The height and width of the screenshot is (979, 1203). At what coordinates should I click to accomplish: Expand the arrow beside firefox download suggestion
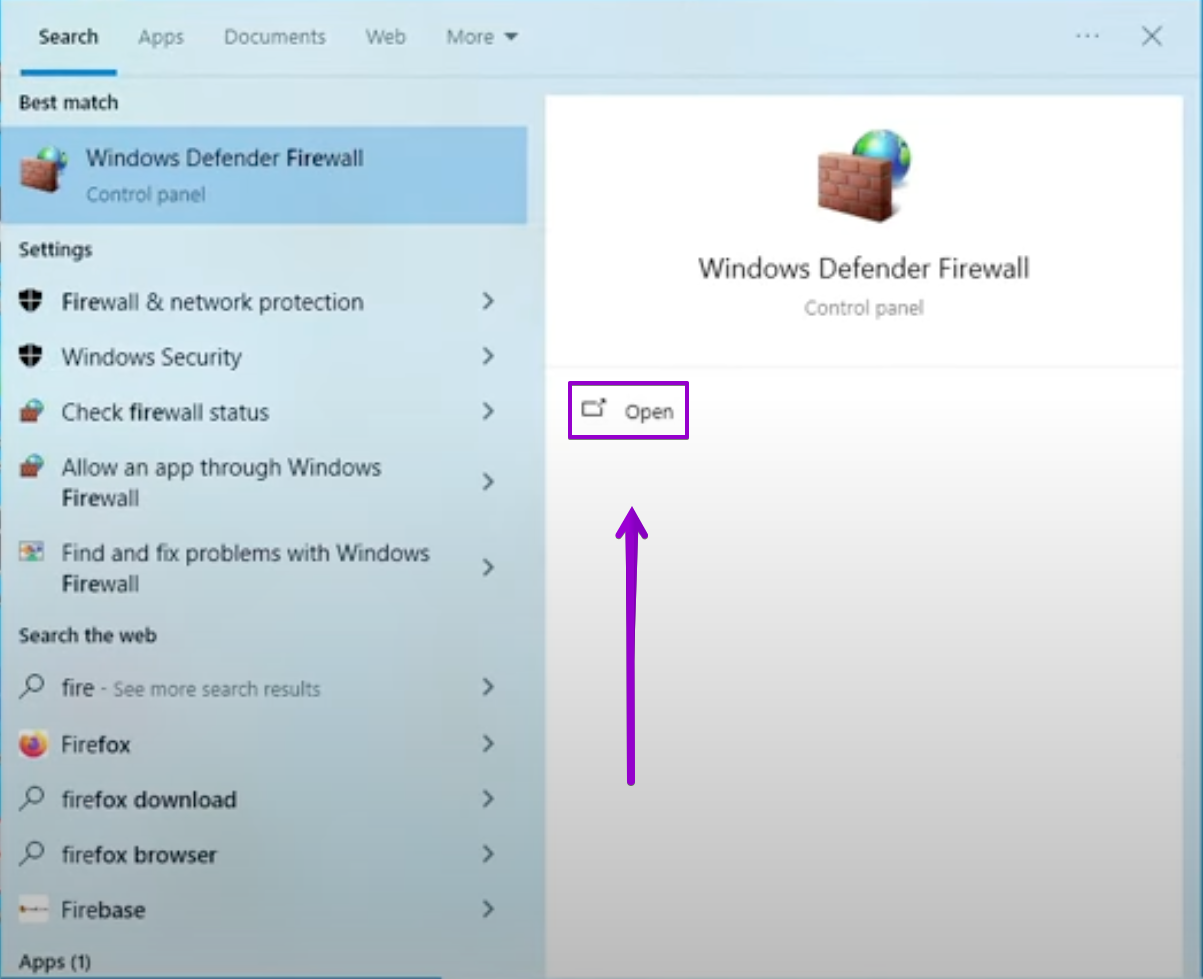(x=488, y=799)
